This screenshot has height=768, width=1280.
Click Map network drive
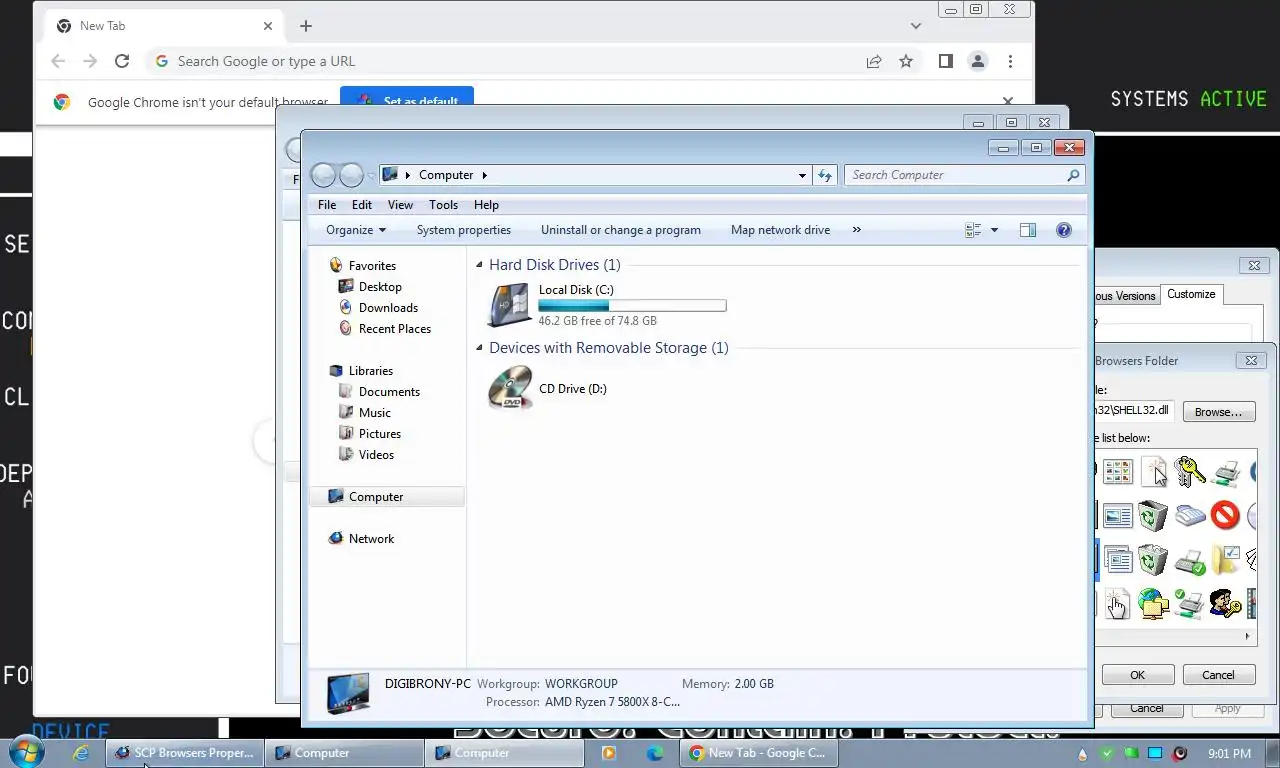tap(780, 230)
